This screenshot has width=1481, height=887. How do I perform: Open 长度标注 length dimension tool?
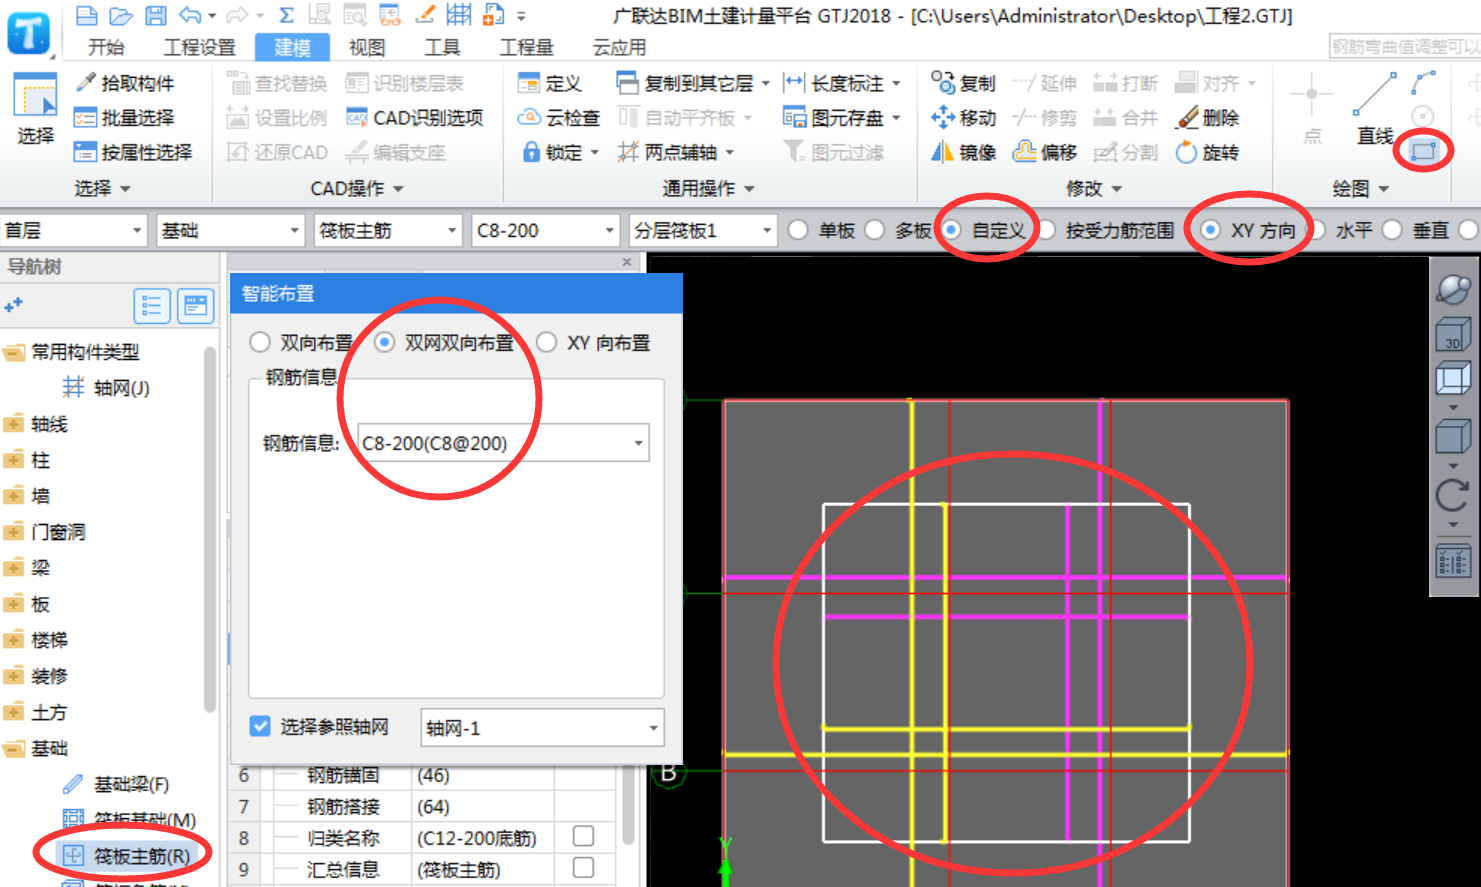tap(841, 83)
